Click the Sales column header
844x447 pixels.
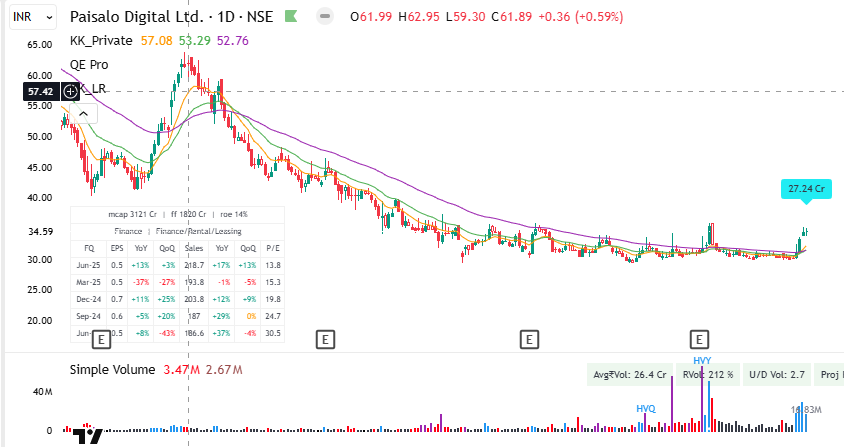click(x=194, y=248)
